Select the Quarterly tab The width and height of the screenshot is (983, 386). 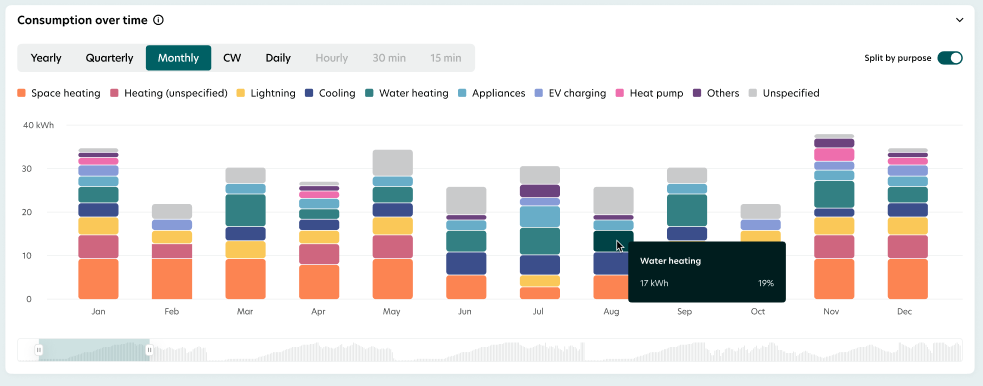click(110, 58)
